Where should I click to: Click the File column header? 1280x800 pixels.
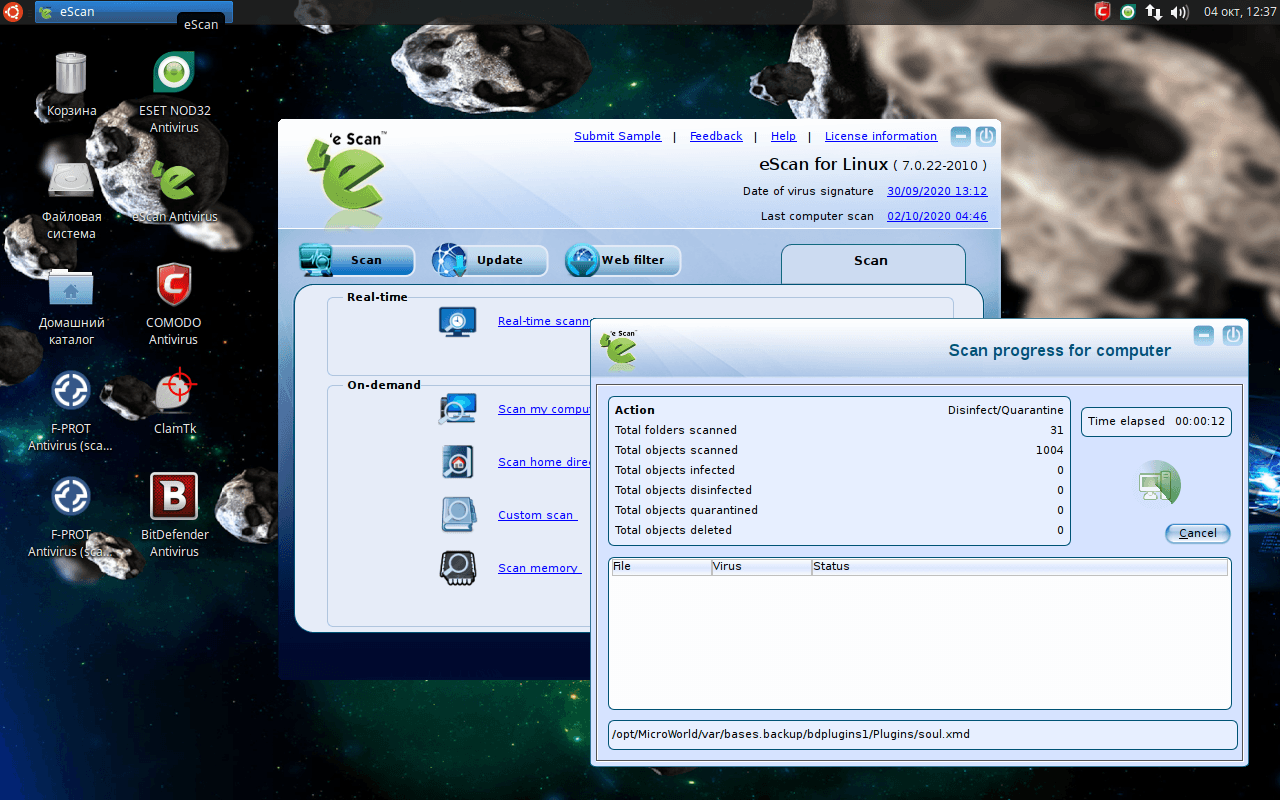[661, 567]
